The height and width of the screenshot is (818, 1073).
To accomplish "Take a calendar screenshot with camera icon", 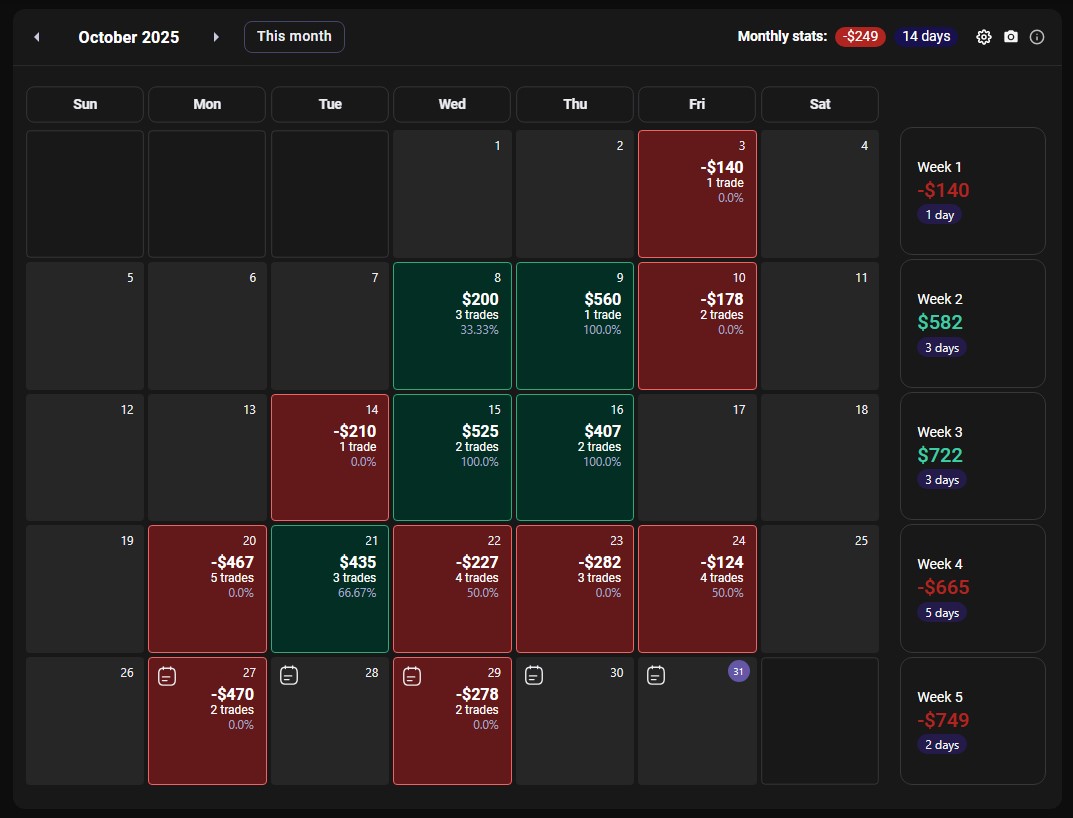I will tap(1011, 37).
